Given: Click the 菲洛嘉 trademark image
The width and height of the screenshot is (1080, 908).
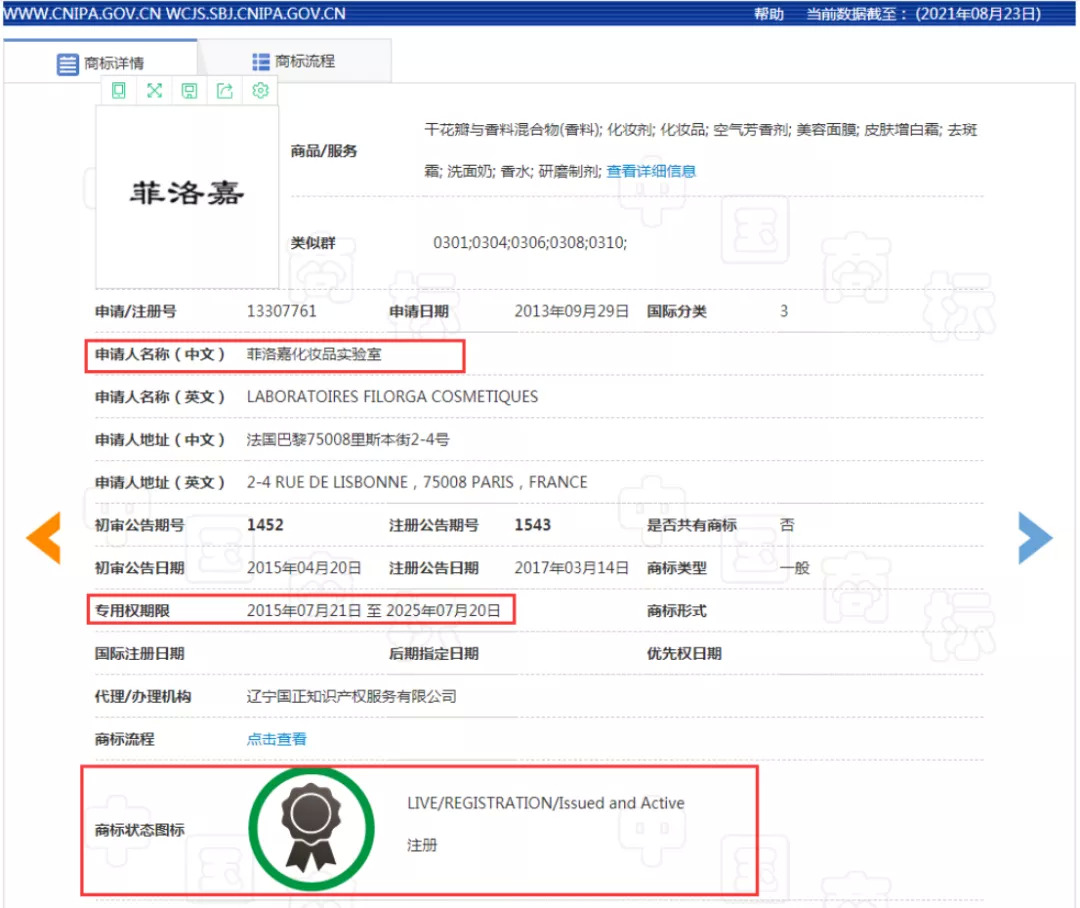Looking at the screenshot, I should click(187, 194).
